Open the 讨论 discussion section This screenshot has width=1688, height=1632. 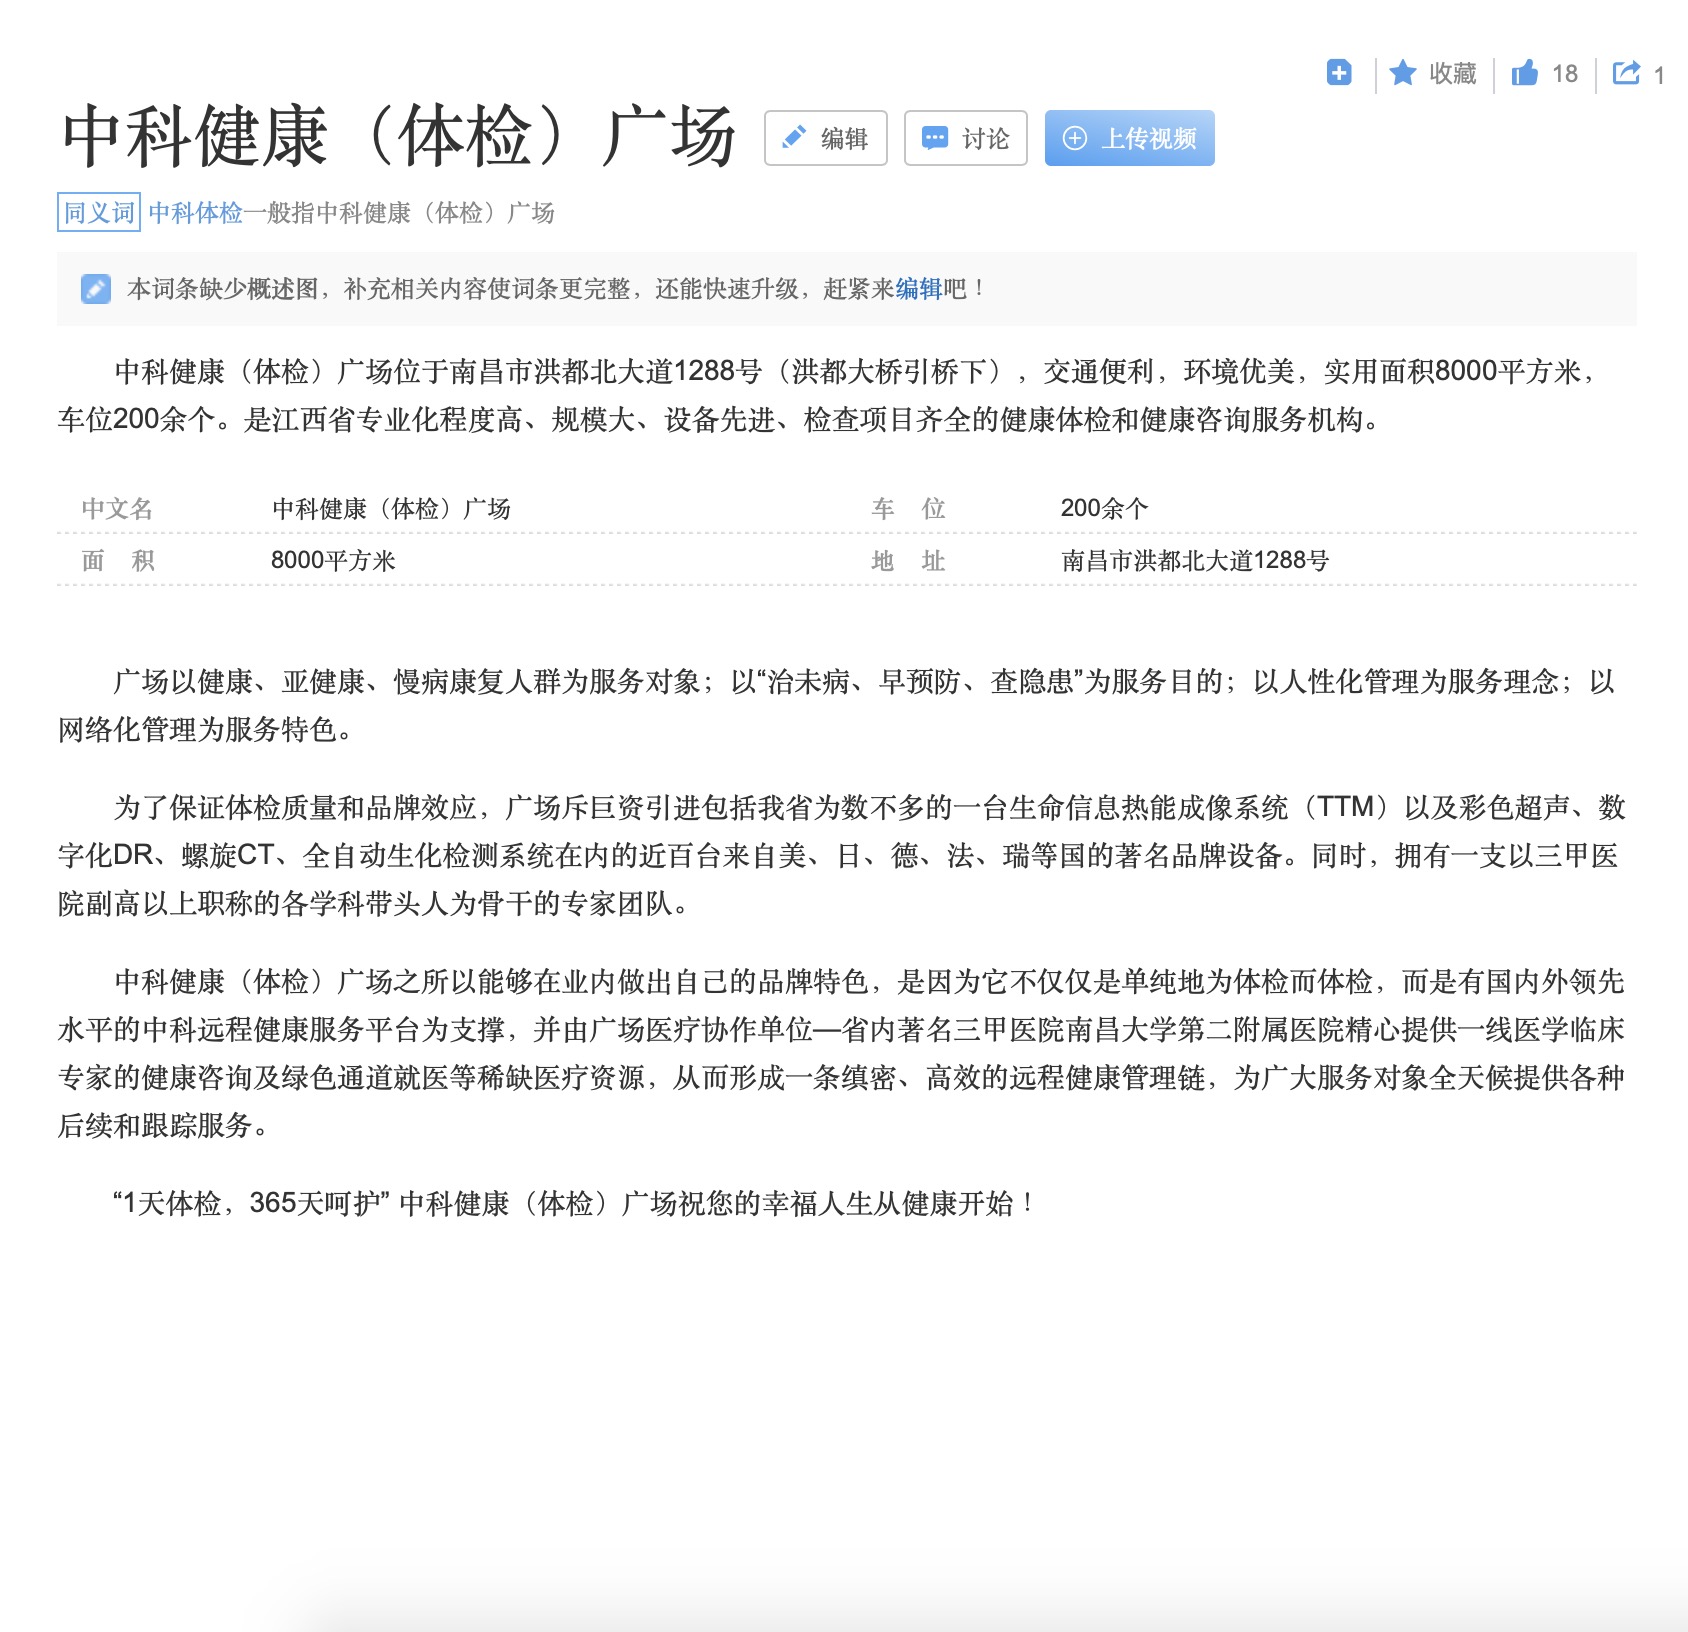coord(964,138)
